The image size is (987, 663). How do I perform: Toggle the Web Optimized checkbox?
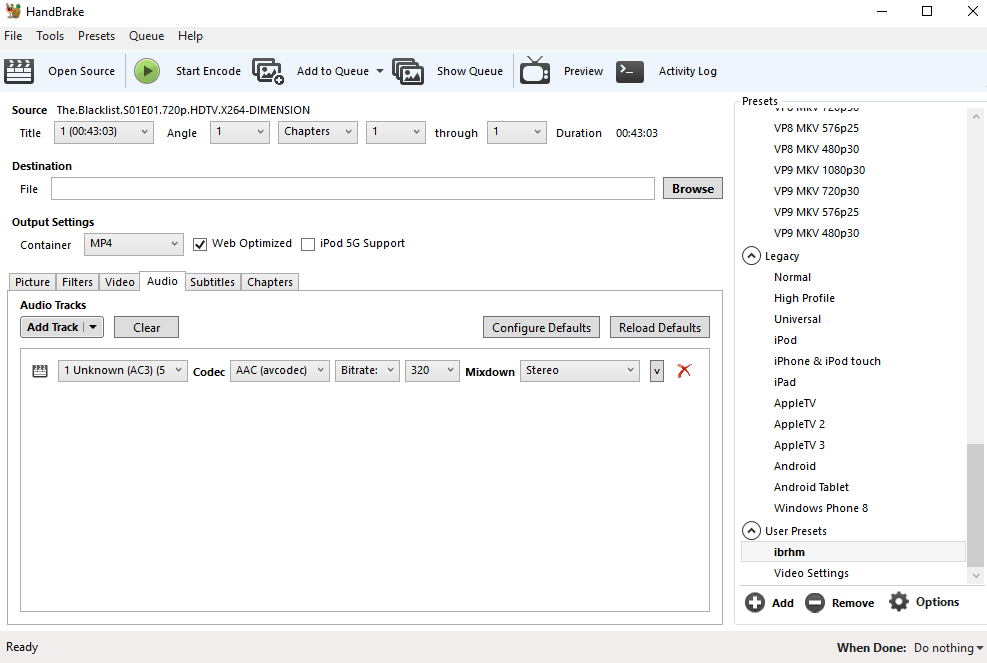click(x=200, y=244)
